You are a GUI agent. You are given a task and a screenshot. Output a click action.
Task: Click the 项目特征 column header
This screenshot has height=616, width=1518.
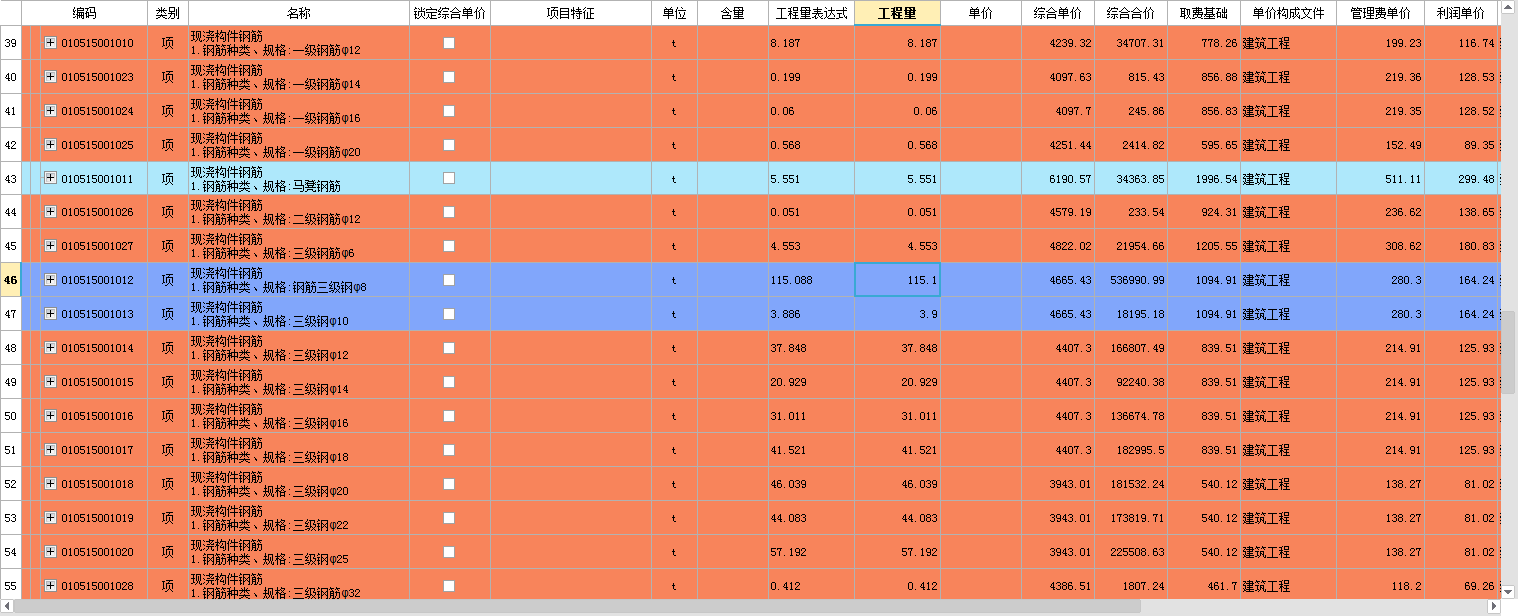pyautogui.click(x=571, y=13)
